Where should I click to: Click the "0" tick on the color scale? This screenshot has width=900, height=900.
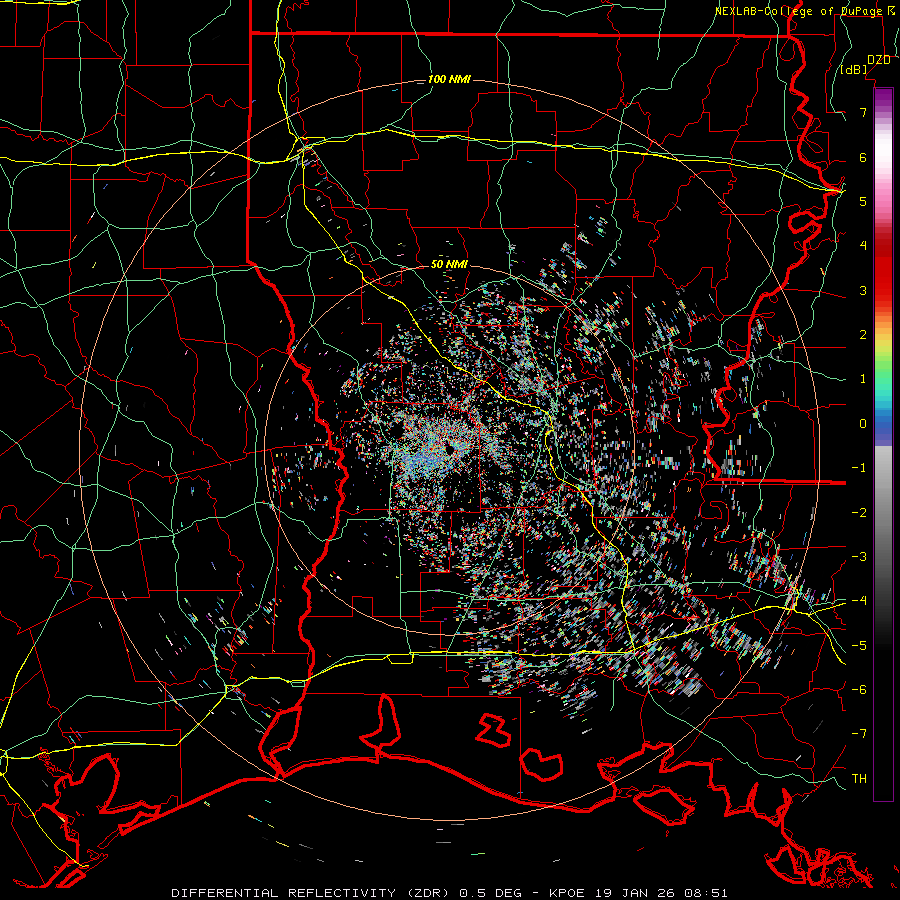coord(863,424)
